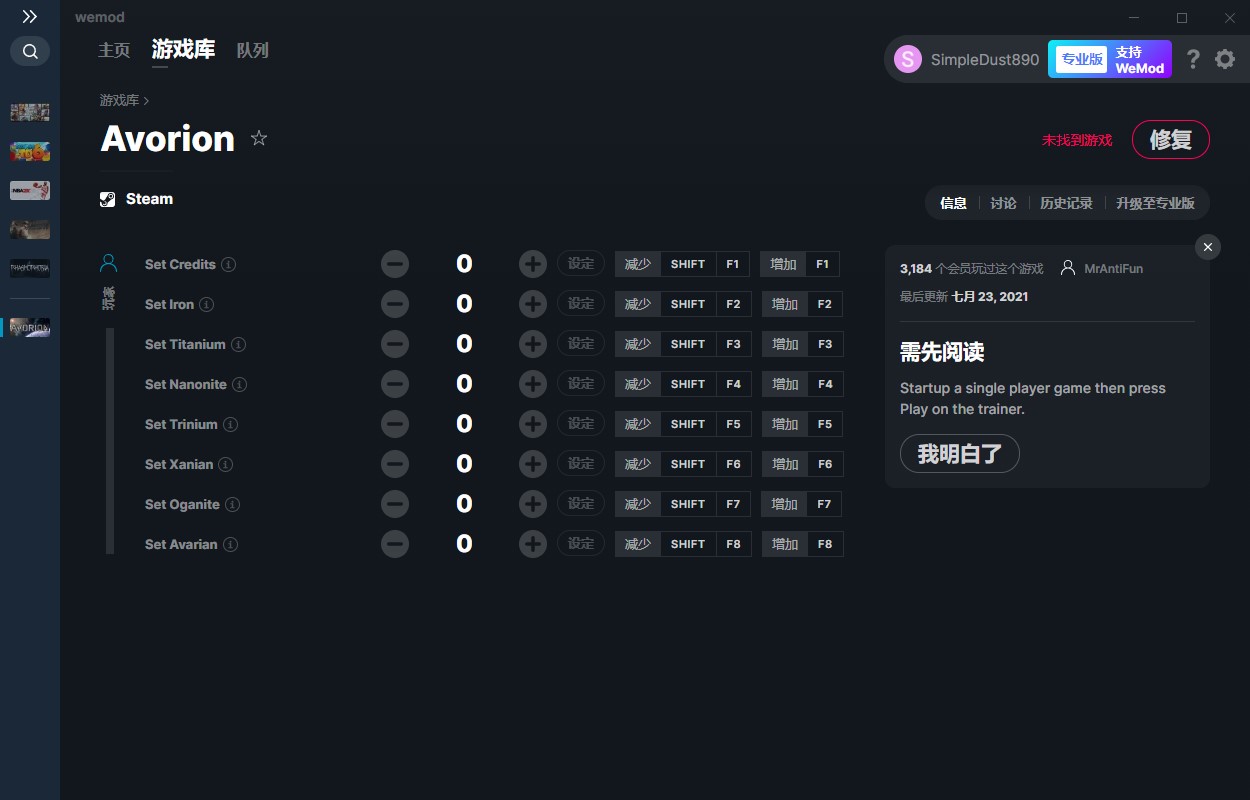Click 设定 button for Set Credits

coord(581,264)
